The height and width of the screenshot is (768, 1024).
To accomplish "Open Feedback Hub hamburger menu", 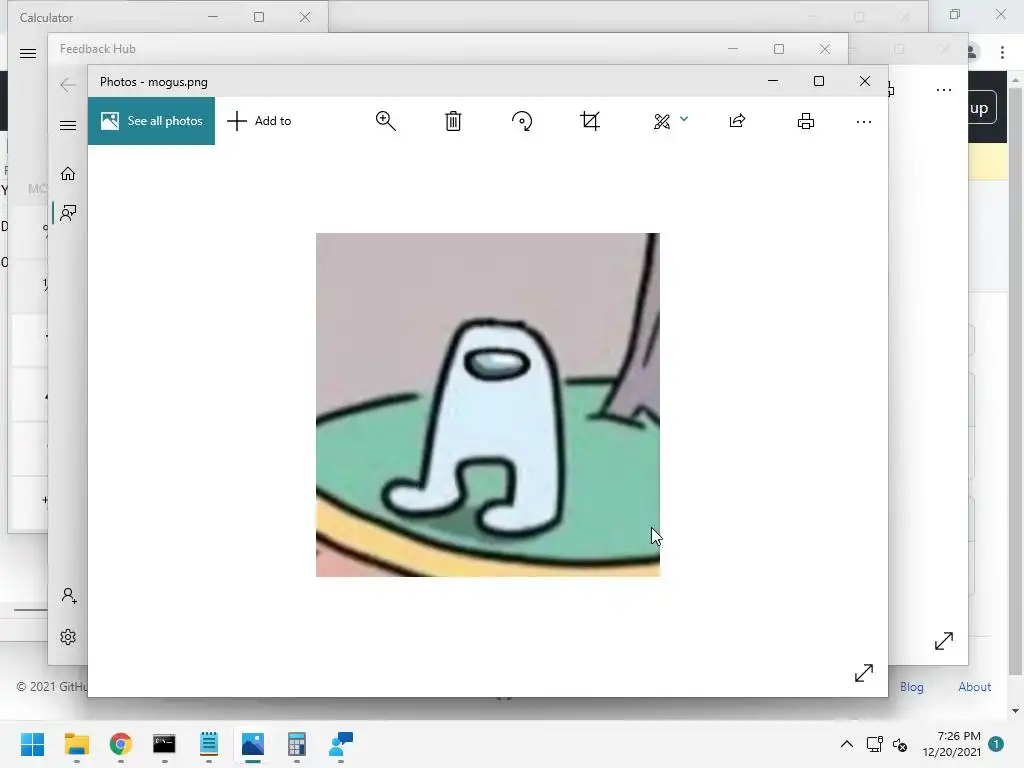I will point(68,125).
